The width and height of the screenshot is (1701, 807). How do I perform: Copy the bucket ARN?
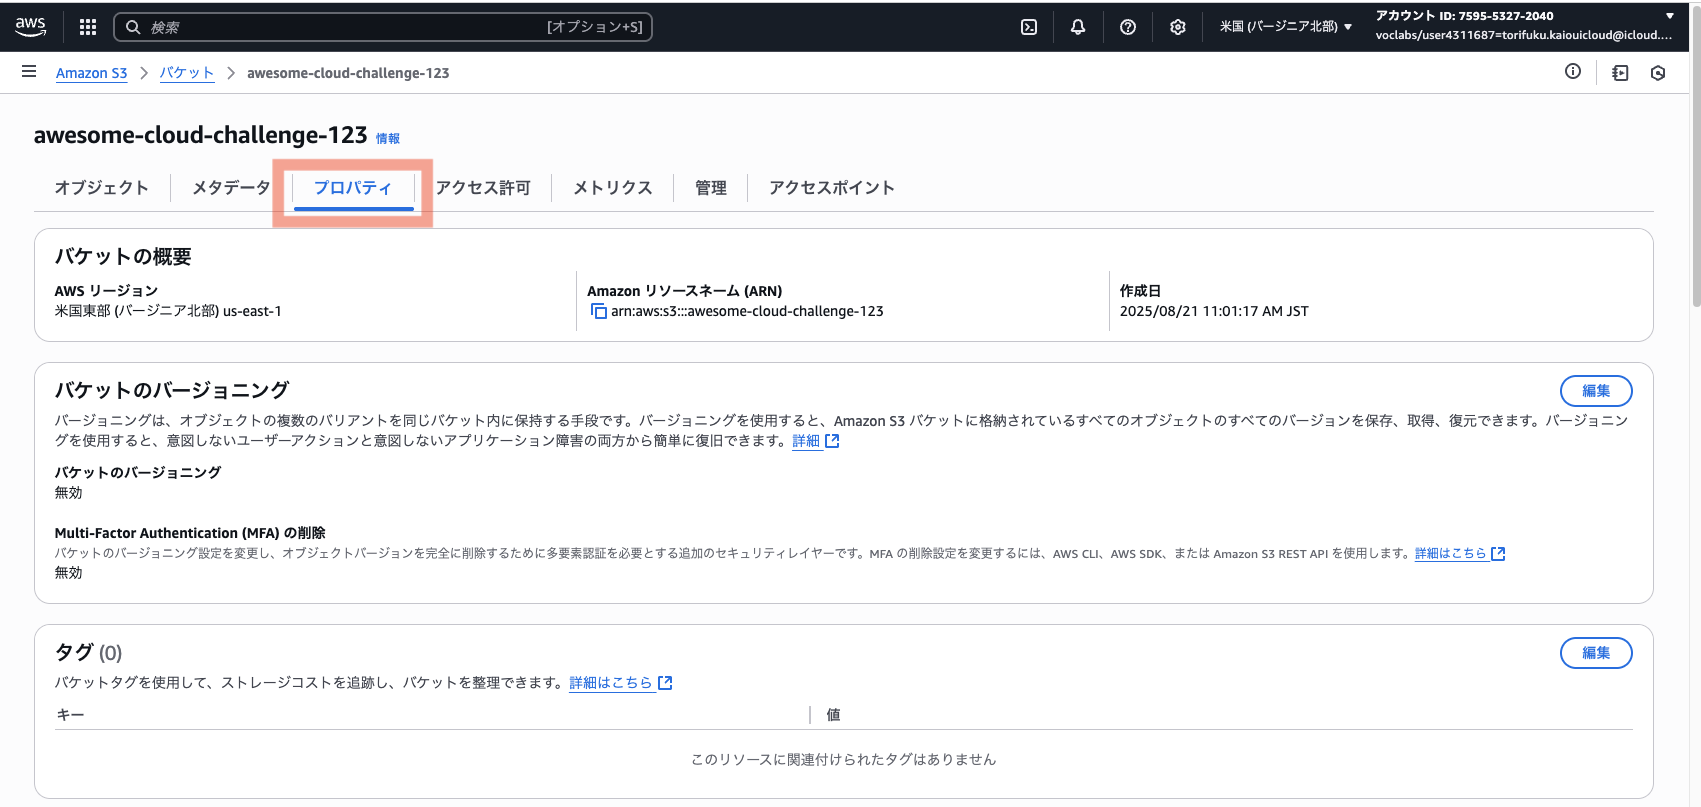click(599, 312)
